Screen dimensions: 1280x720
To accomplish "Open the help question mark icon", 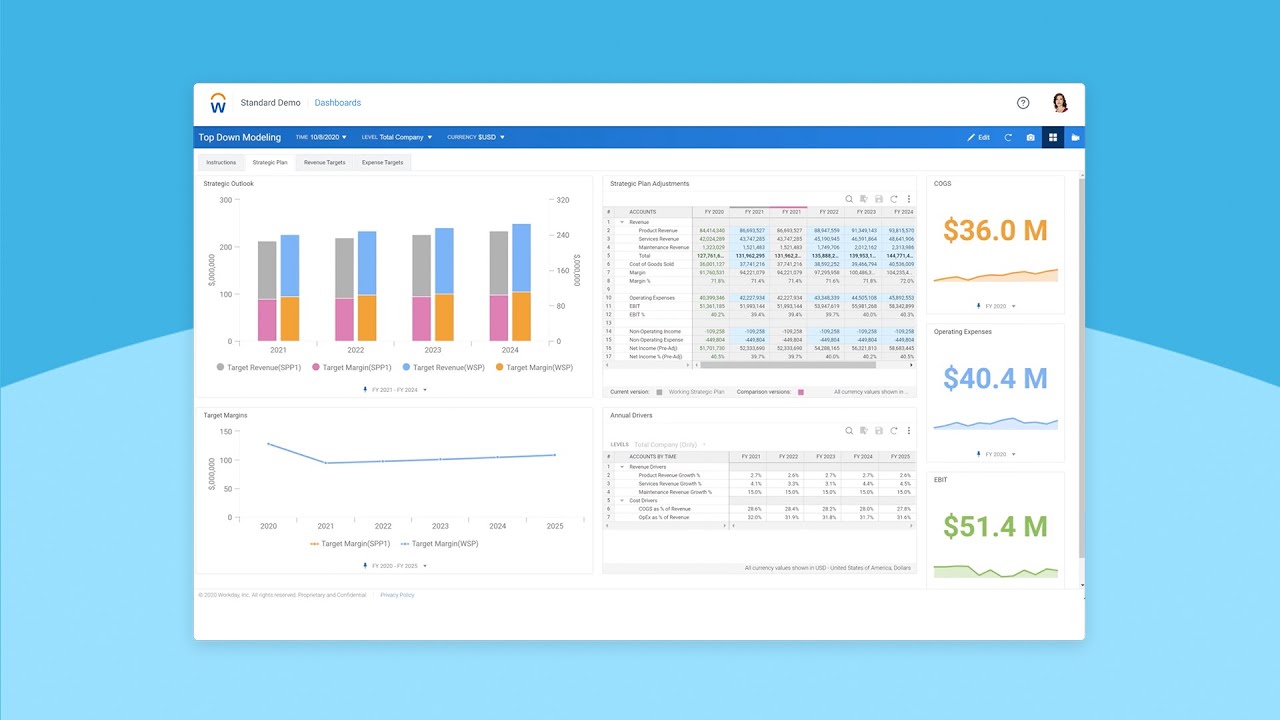I will (x=1023, y=103).
